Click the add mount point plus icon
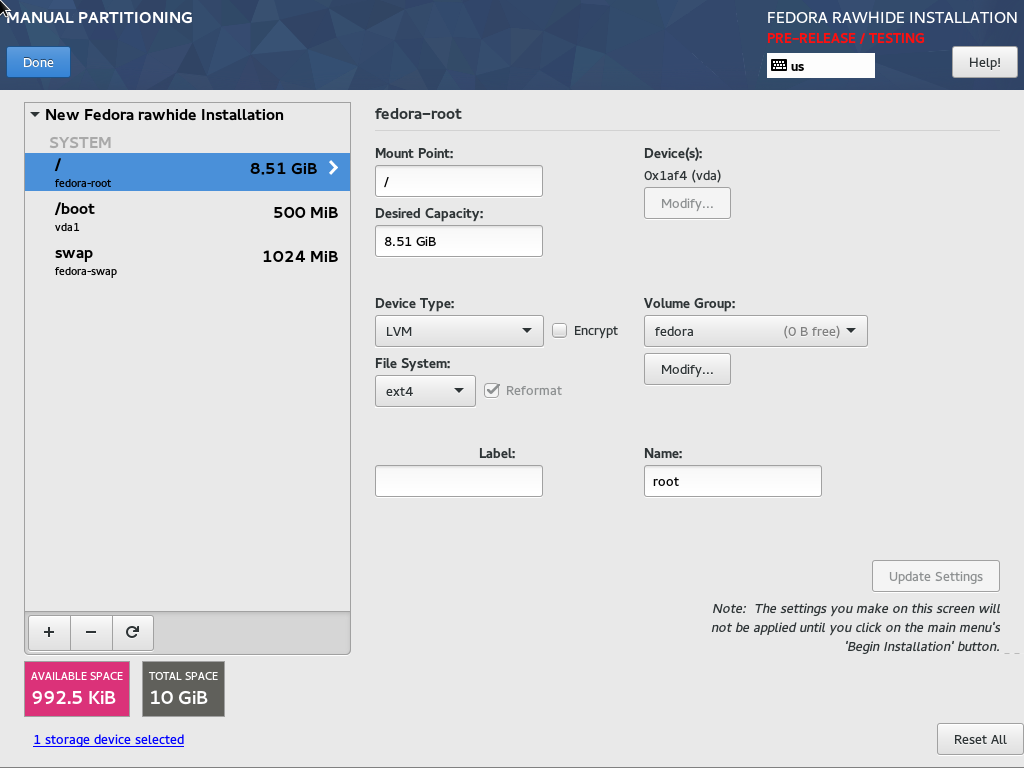This screenshot has height=768, width=1024. point(49,632)
